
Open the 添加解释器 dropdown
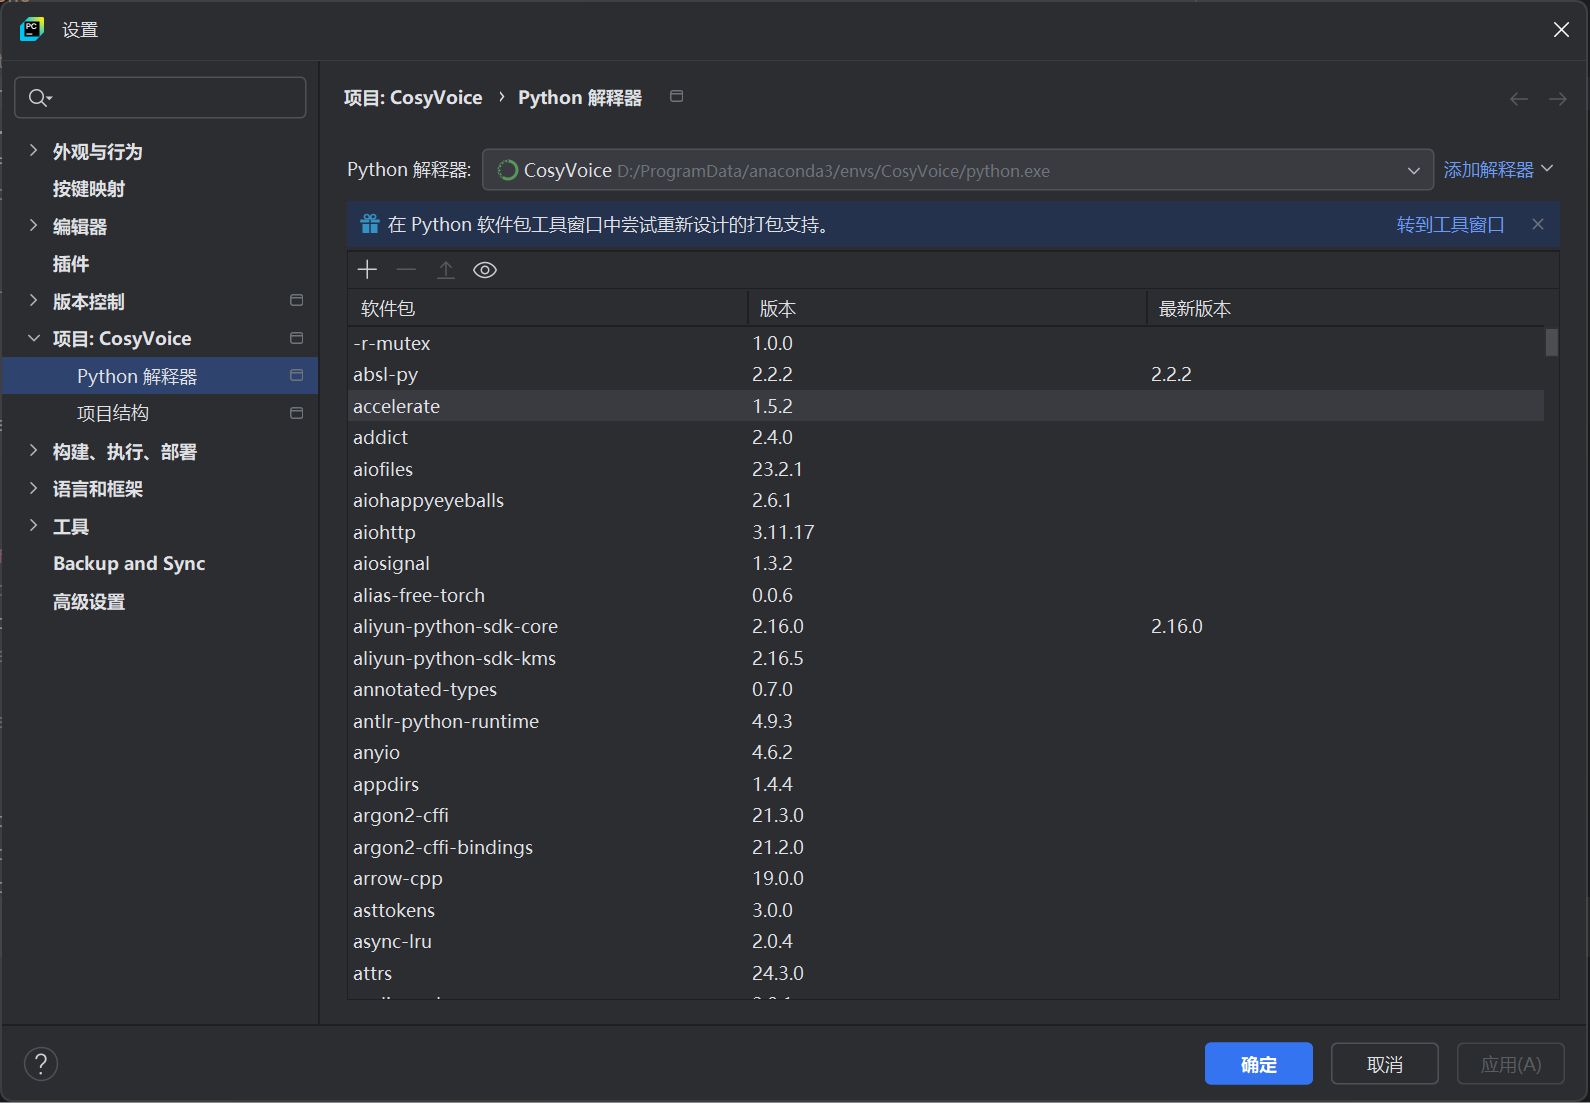[1498, 170]
